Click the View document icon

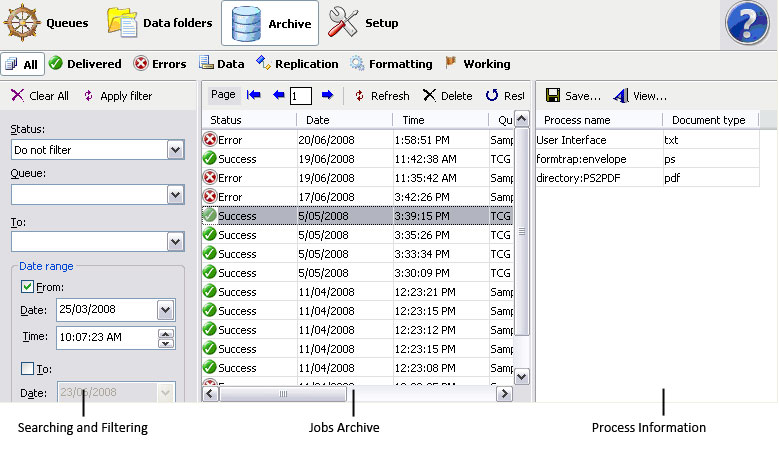[621, 95]
